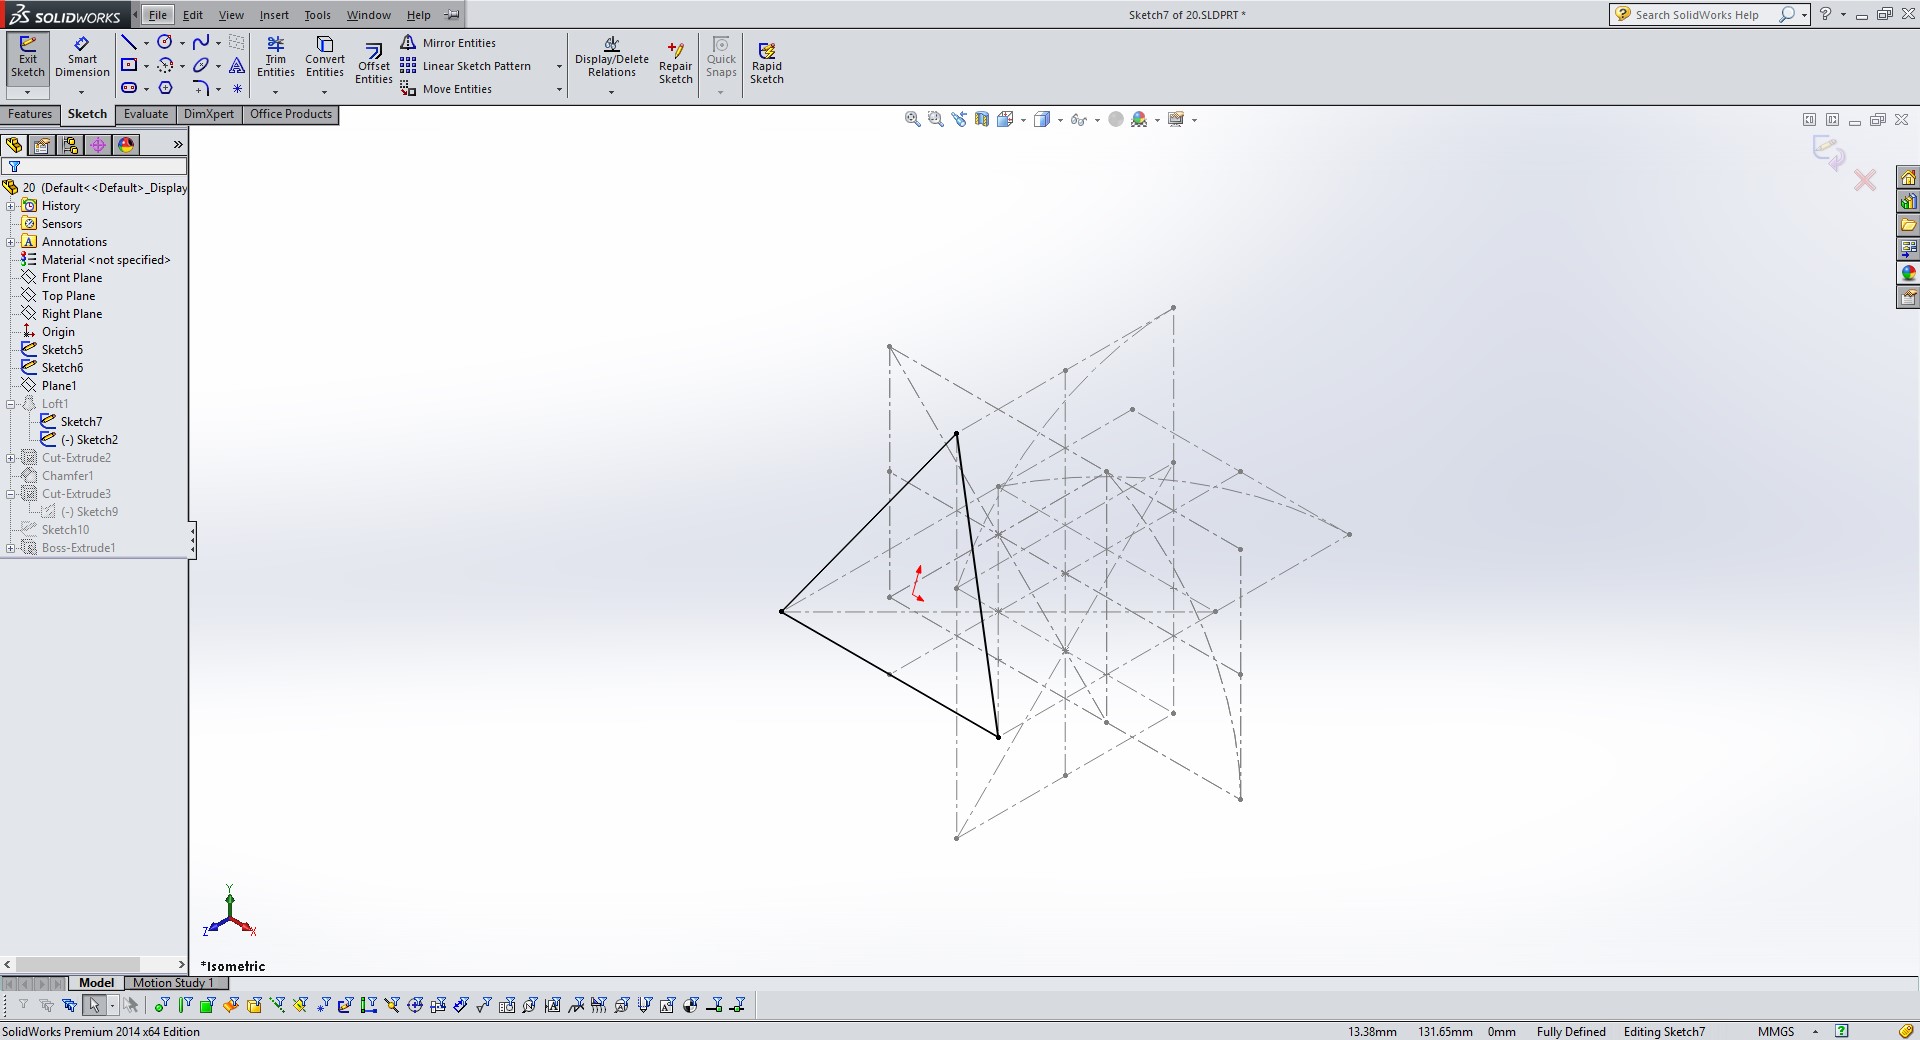Select the Corner Rectangle tool
This screenshot has width=1920, height=1040.
point(129,65)
